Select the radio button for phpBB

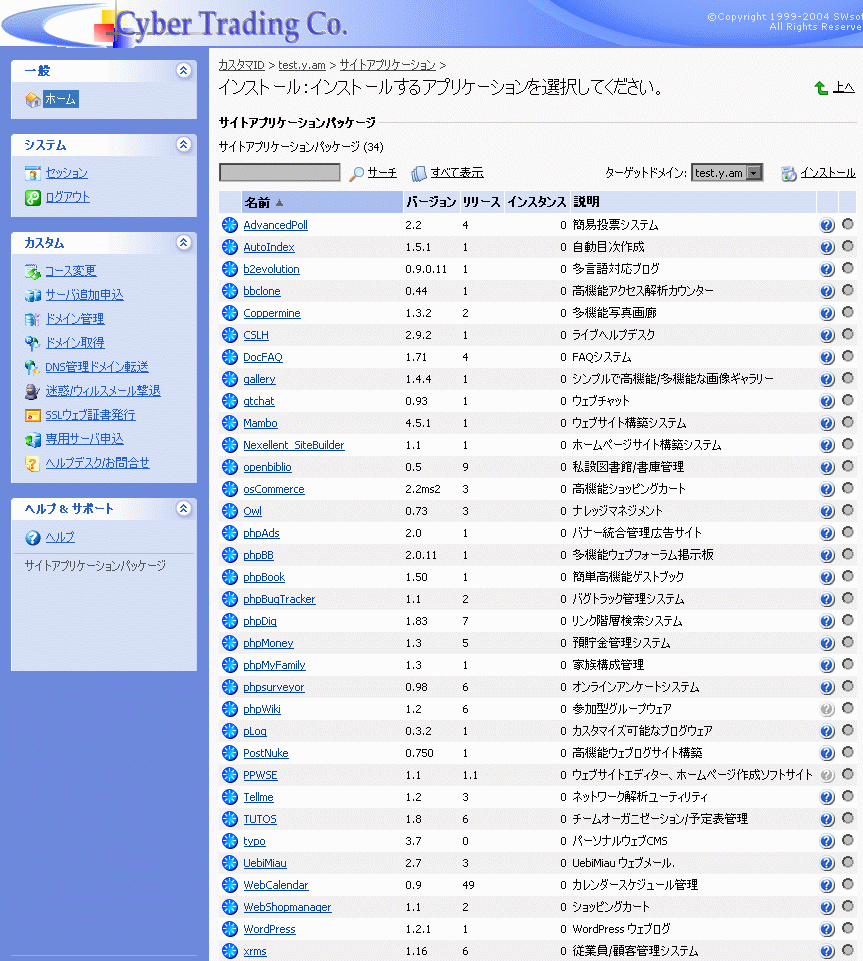pyautogui.click(x=848, y=554)
